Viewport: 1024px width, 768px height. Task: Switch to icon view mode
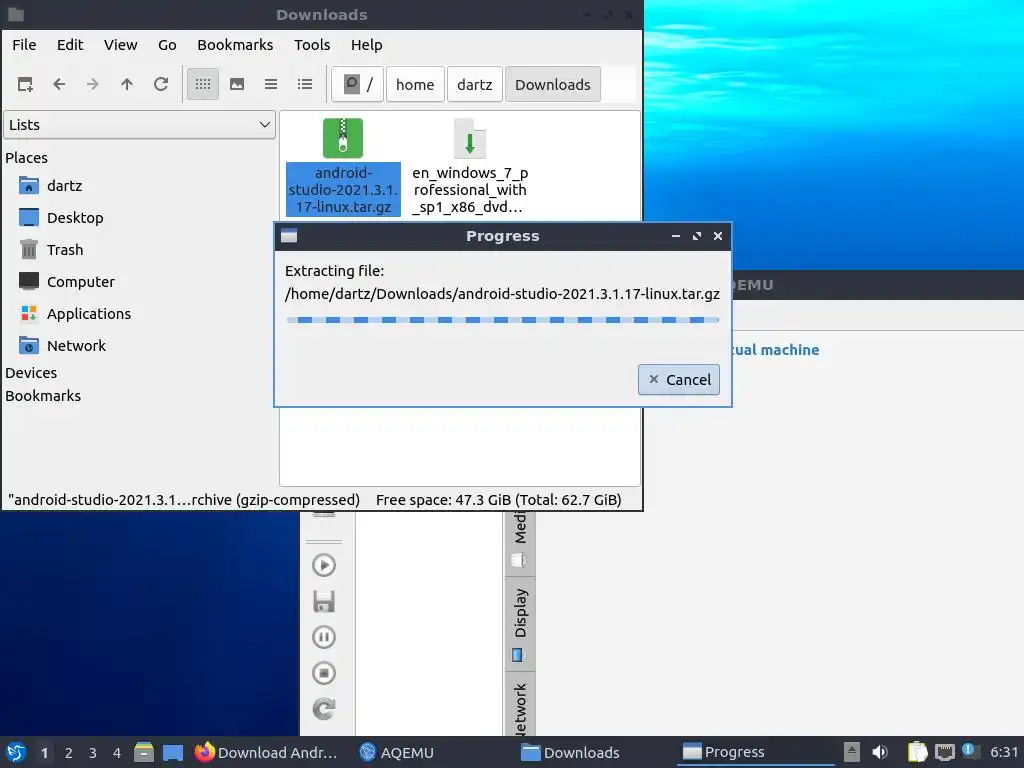(x=203, y=84)
